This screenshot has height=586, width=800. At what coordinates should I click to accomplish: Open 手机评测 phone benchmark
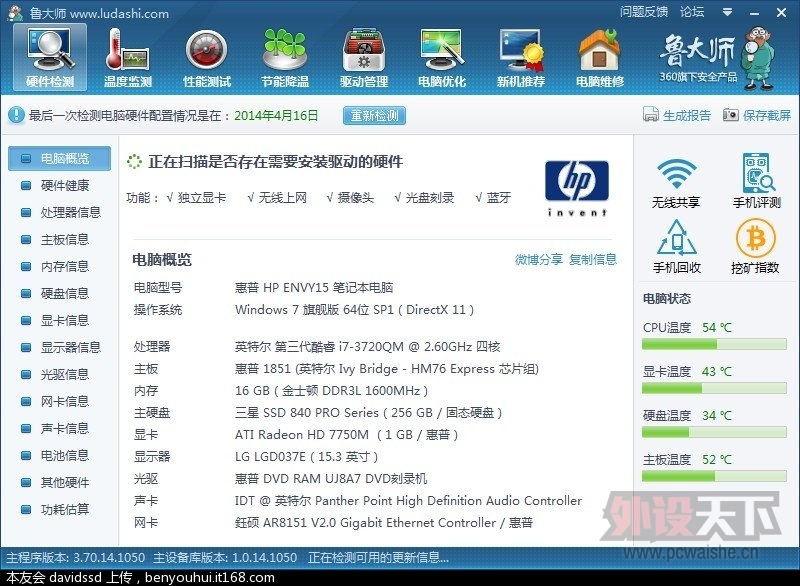click(757, 181)
